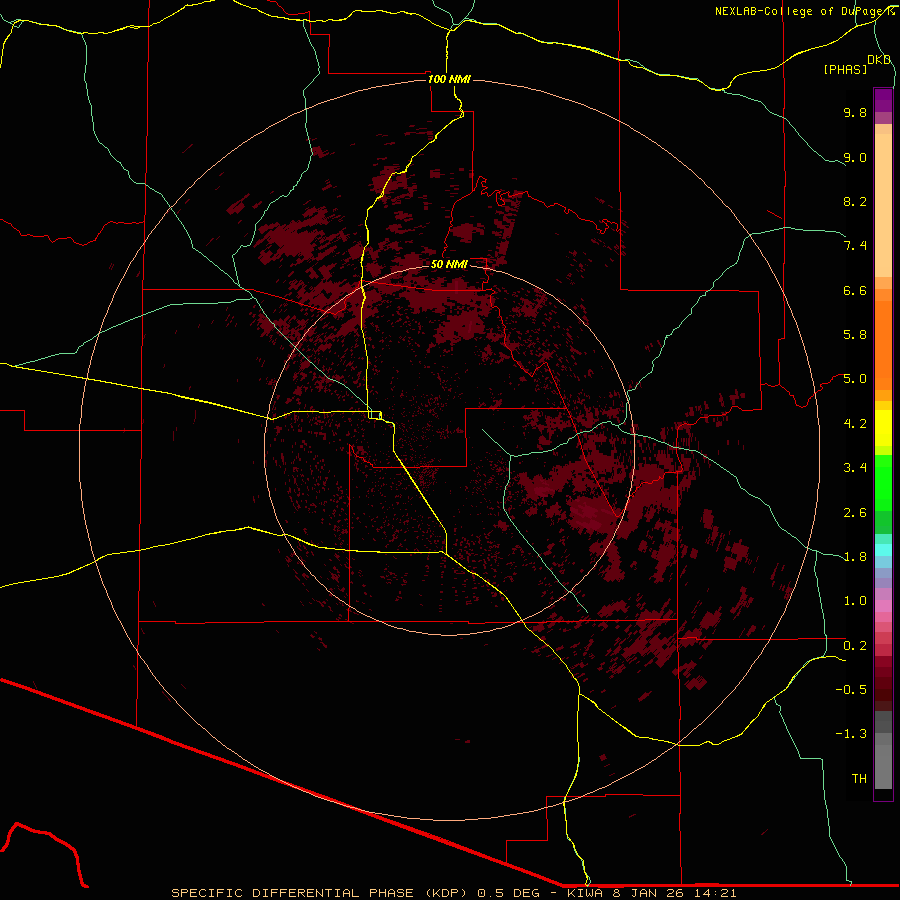Click the 100 NMI range ring label

pyautogui.click(x=449, y=79)
